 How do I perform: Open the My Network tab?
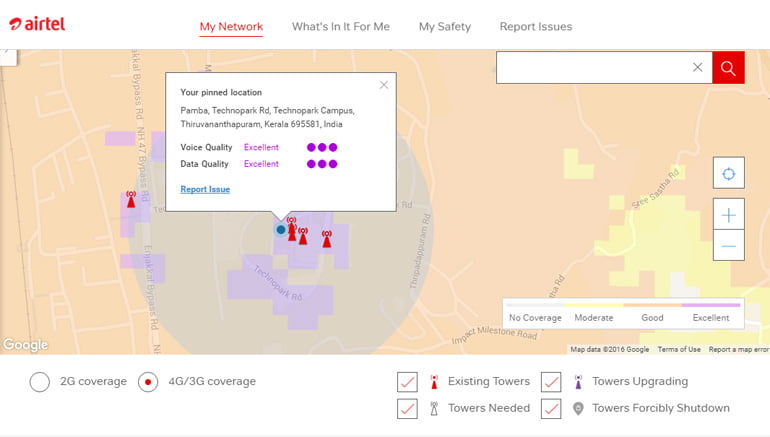[x=231, y=27]
